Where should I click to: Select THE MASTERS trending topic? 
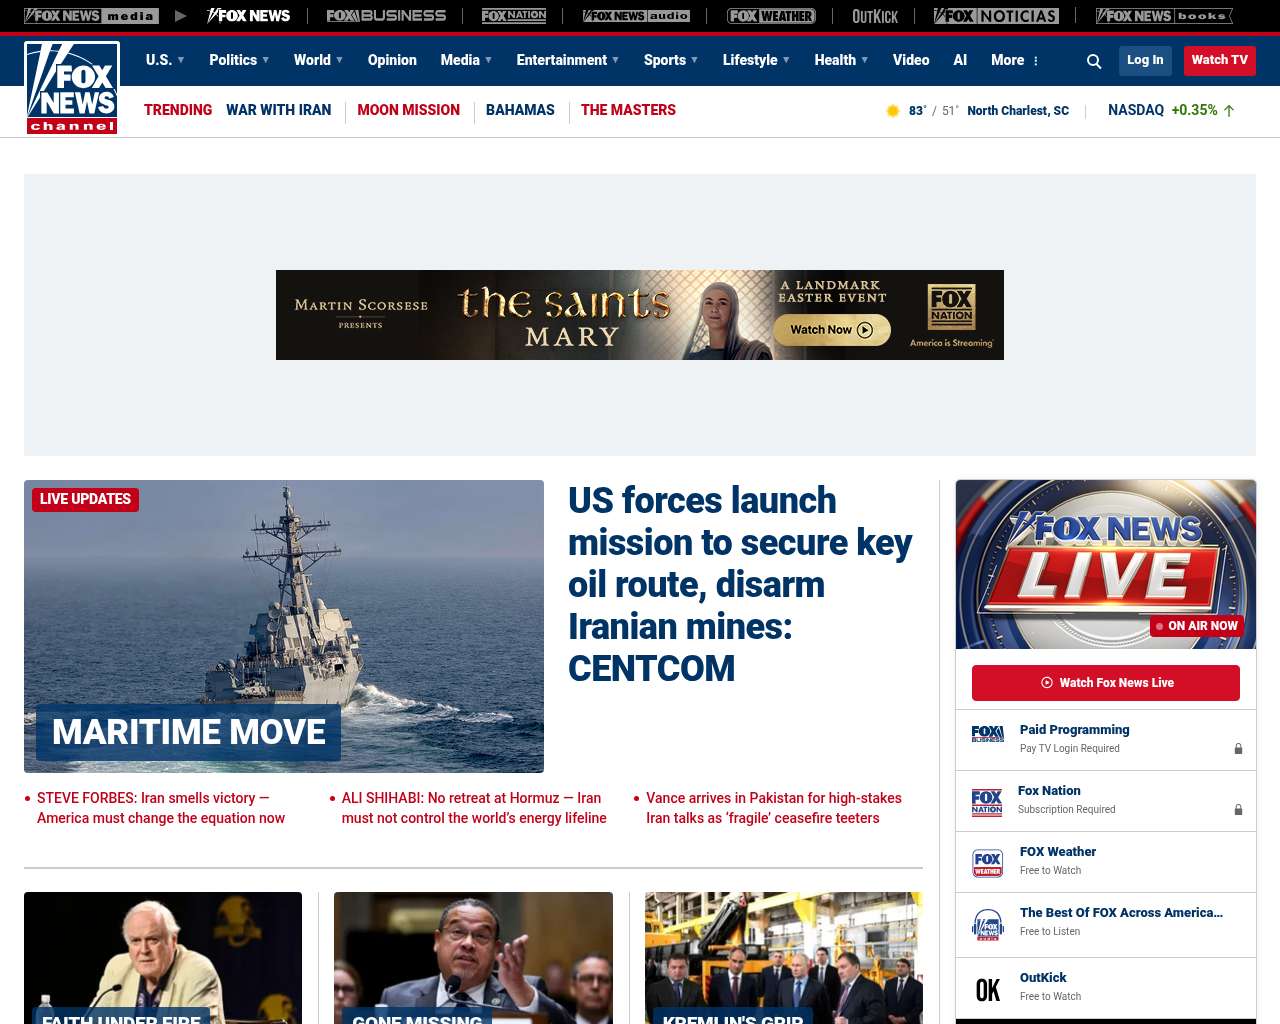click(x=628, y=110)
